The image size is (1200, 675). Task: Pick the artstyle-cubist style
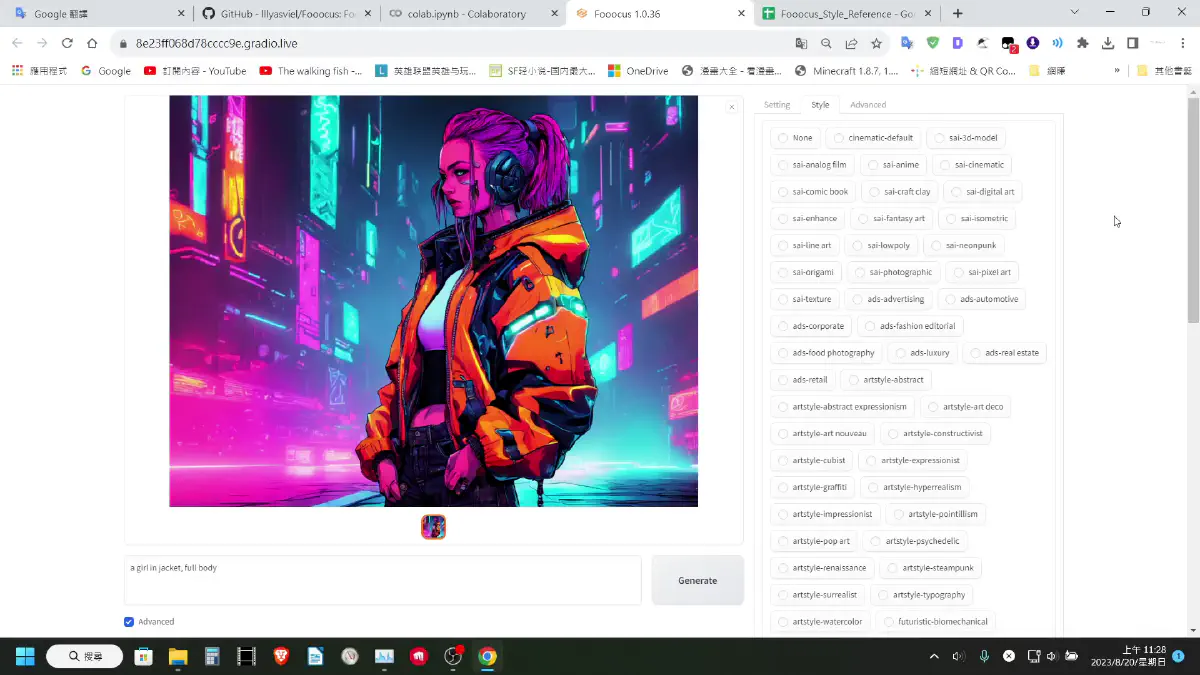[x=812, y=461]
